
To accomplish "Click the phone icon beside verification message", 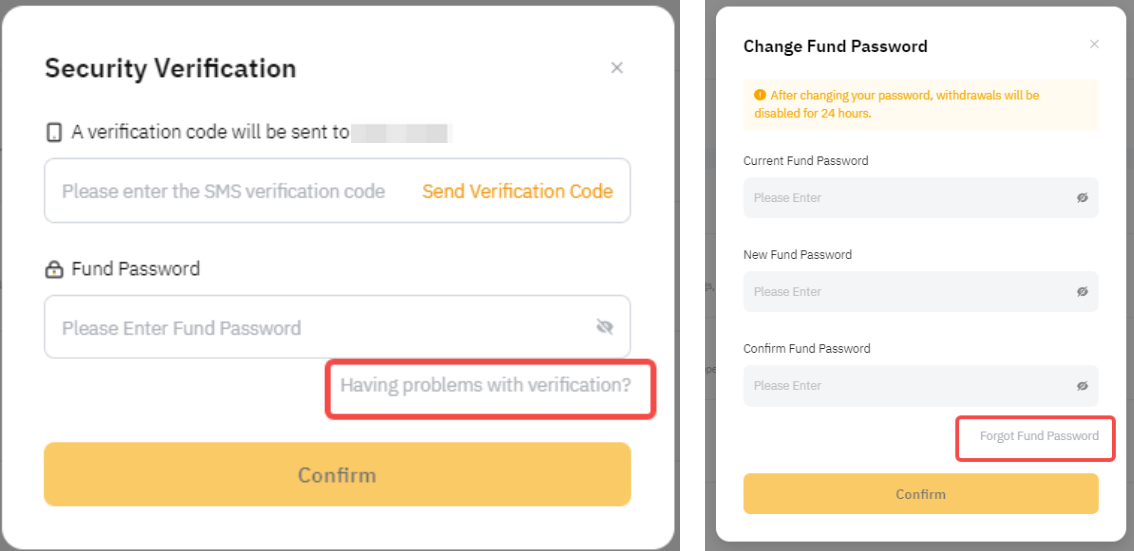I will pos(54,132).
